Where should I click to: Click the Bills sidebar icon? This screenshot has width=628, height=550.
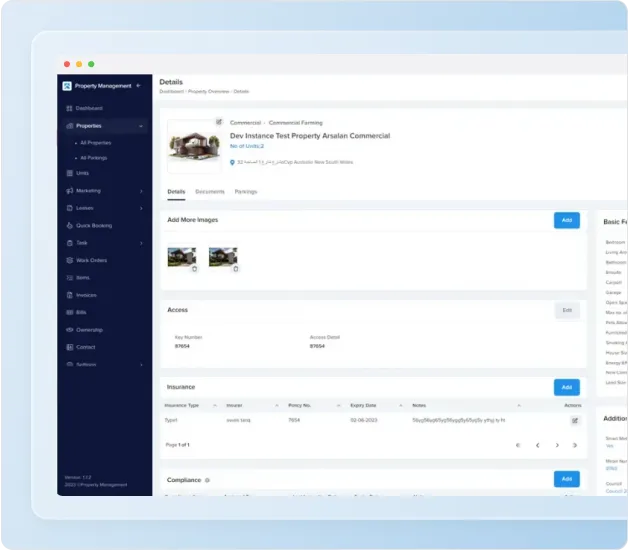69,312
